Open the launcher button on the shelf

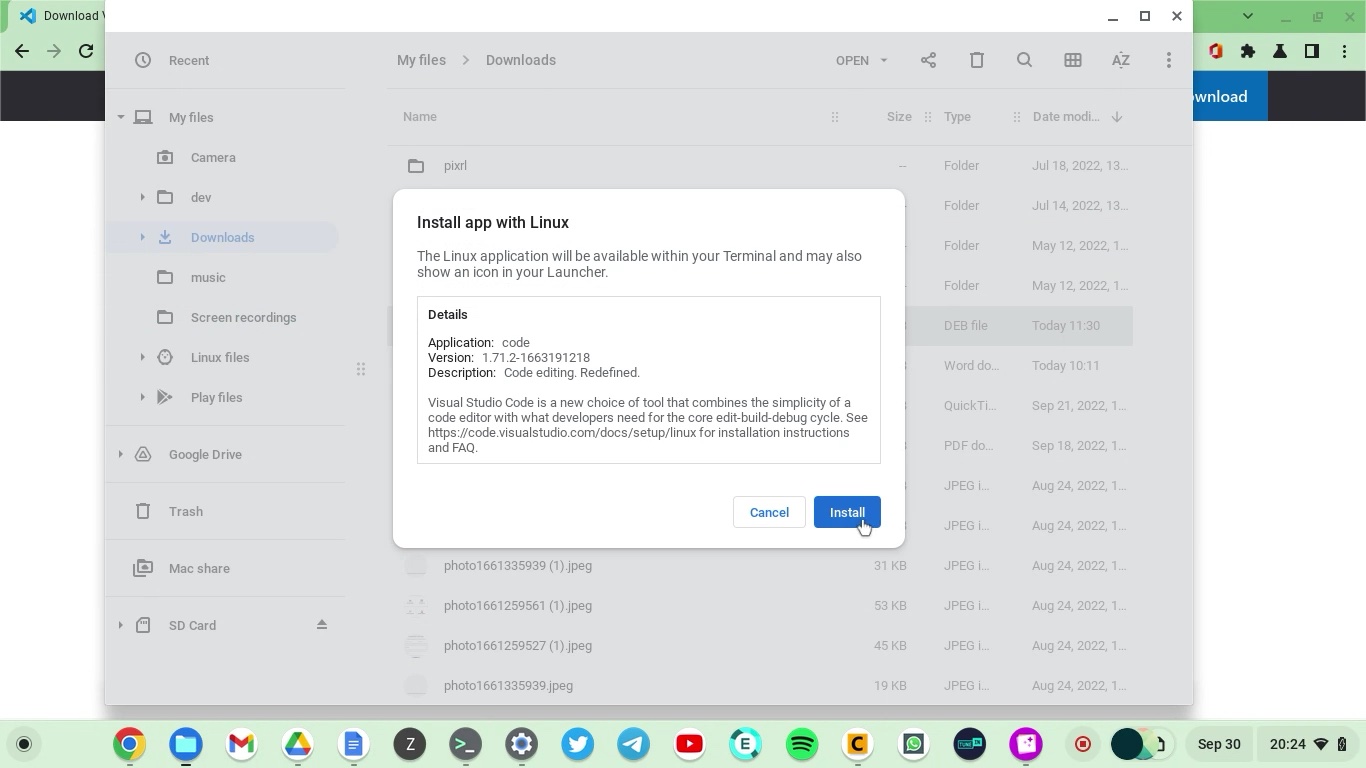click(24, 744)
